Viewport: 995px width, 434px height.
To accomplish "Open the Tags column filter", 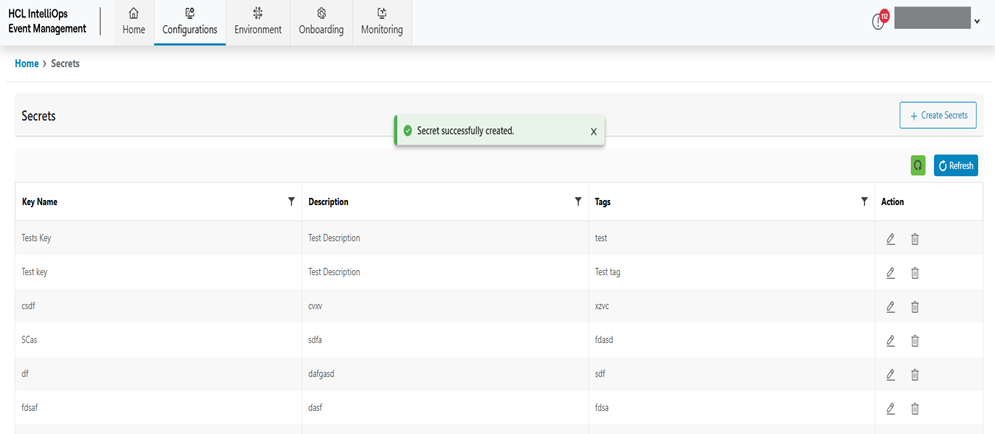I will 864,201.
